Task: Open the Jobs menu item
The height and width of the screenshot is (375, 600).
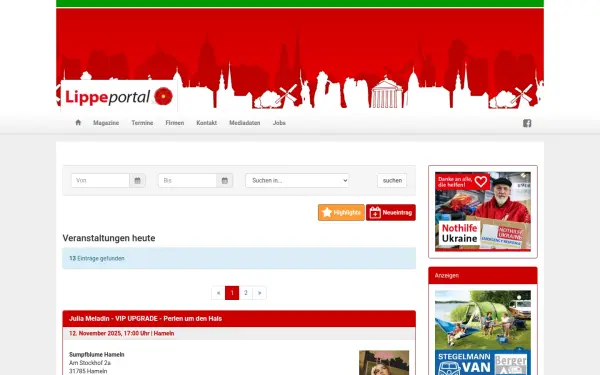Action: click(279, 123)
